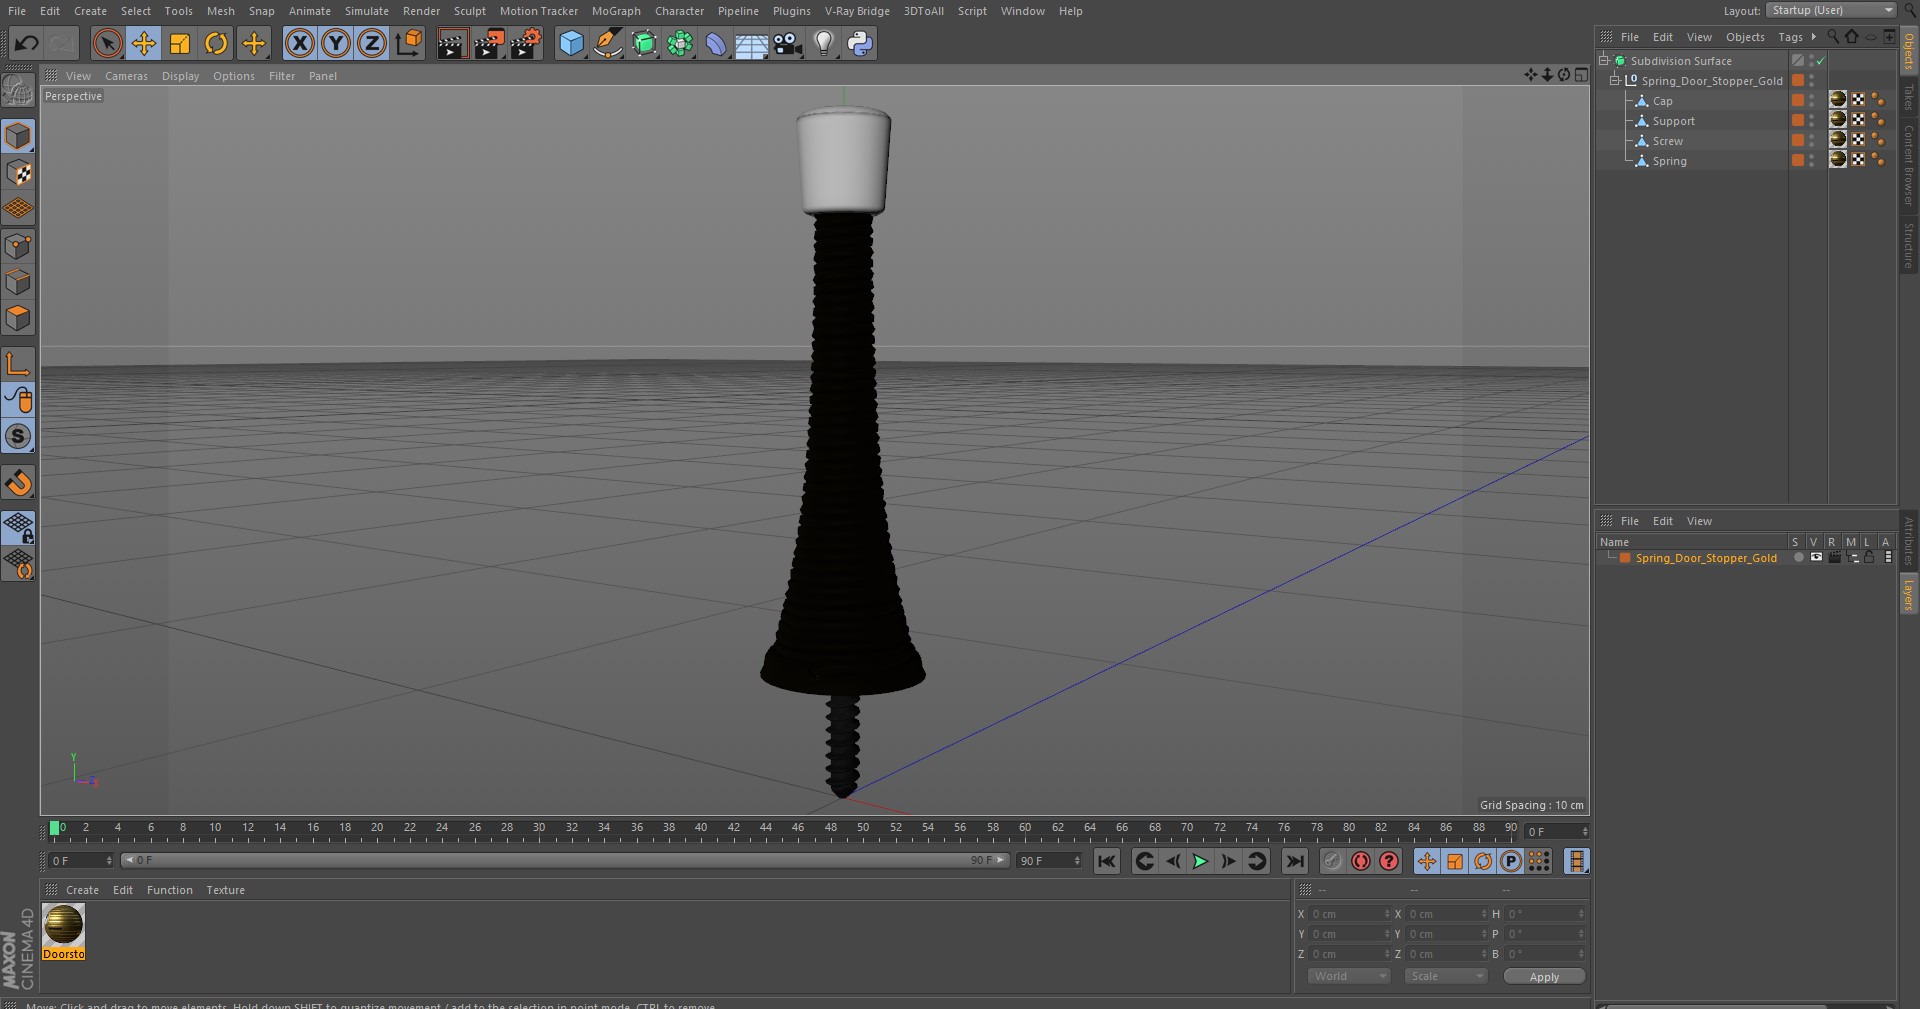Click the material tag on Cap
Viewport: 1920px width, 1009px height.
1838,99
